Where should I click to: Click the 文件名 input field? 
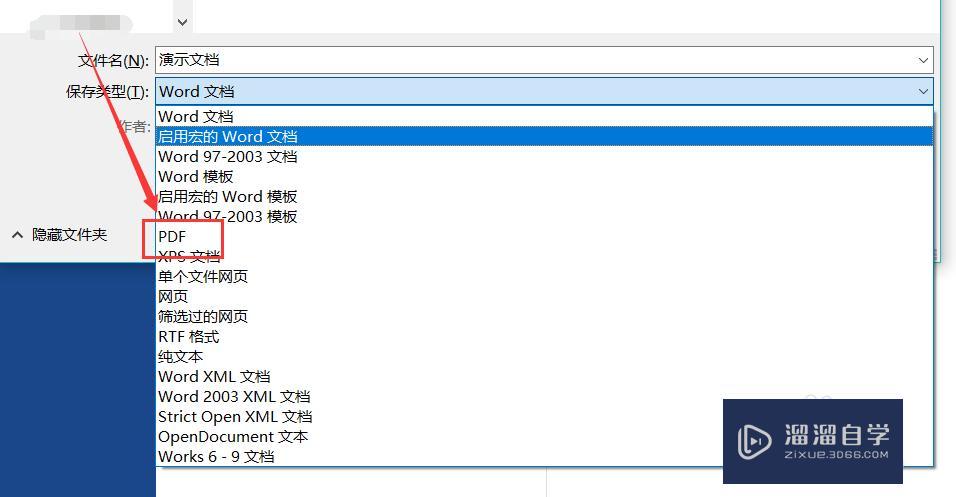pyautogui.click(x=544, y=60)
